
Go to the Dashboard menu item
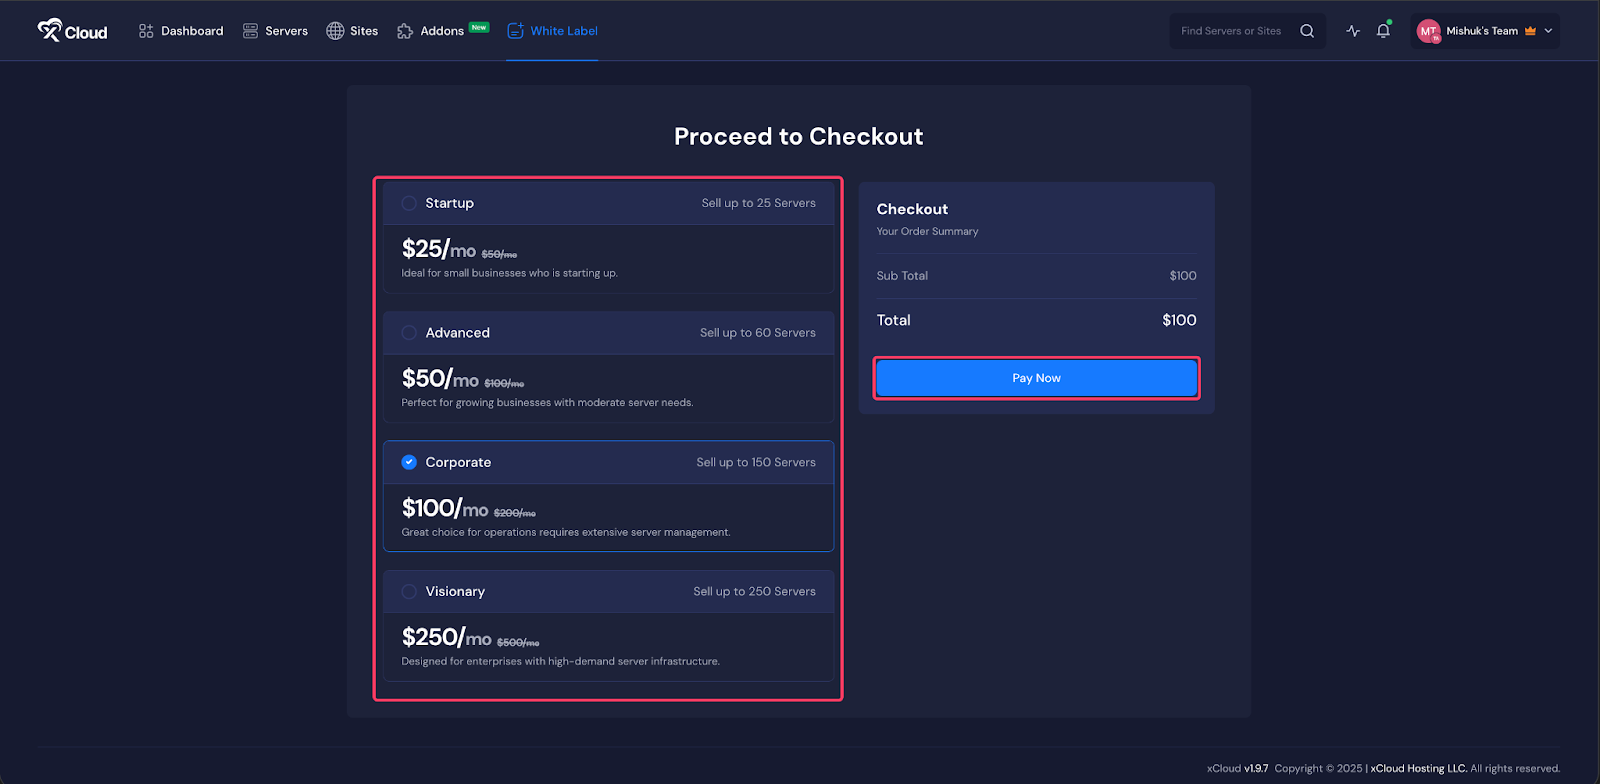pyautogui.click(x=192, y=31)
